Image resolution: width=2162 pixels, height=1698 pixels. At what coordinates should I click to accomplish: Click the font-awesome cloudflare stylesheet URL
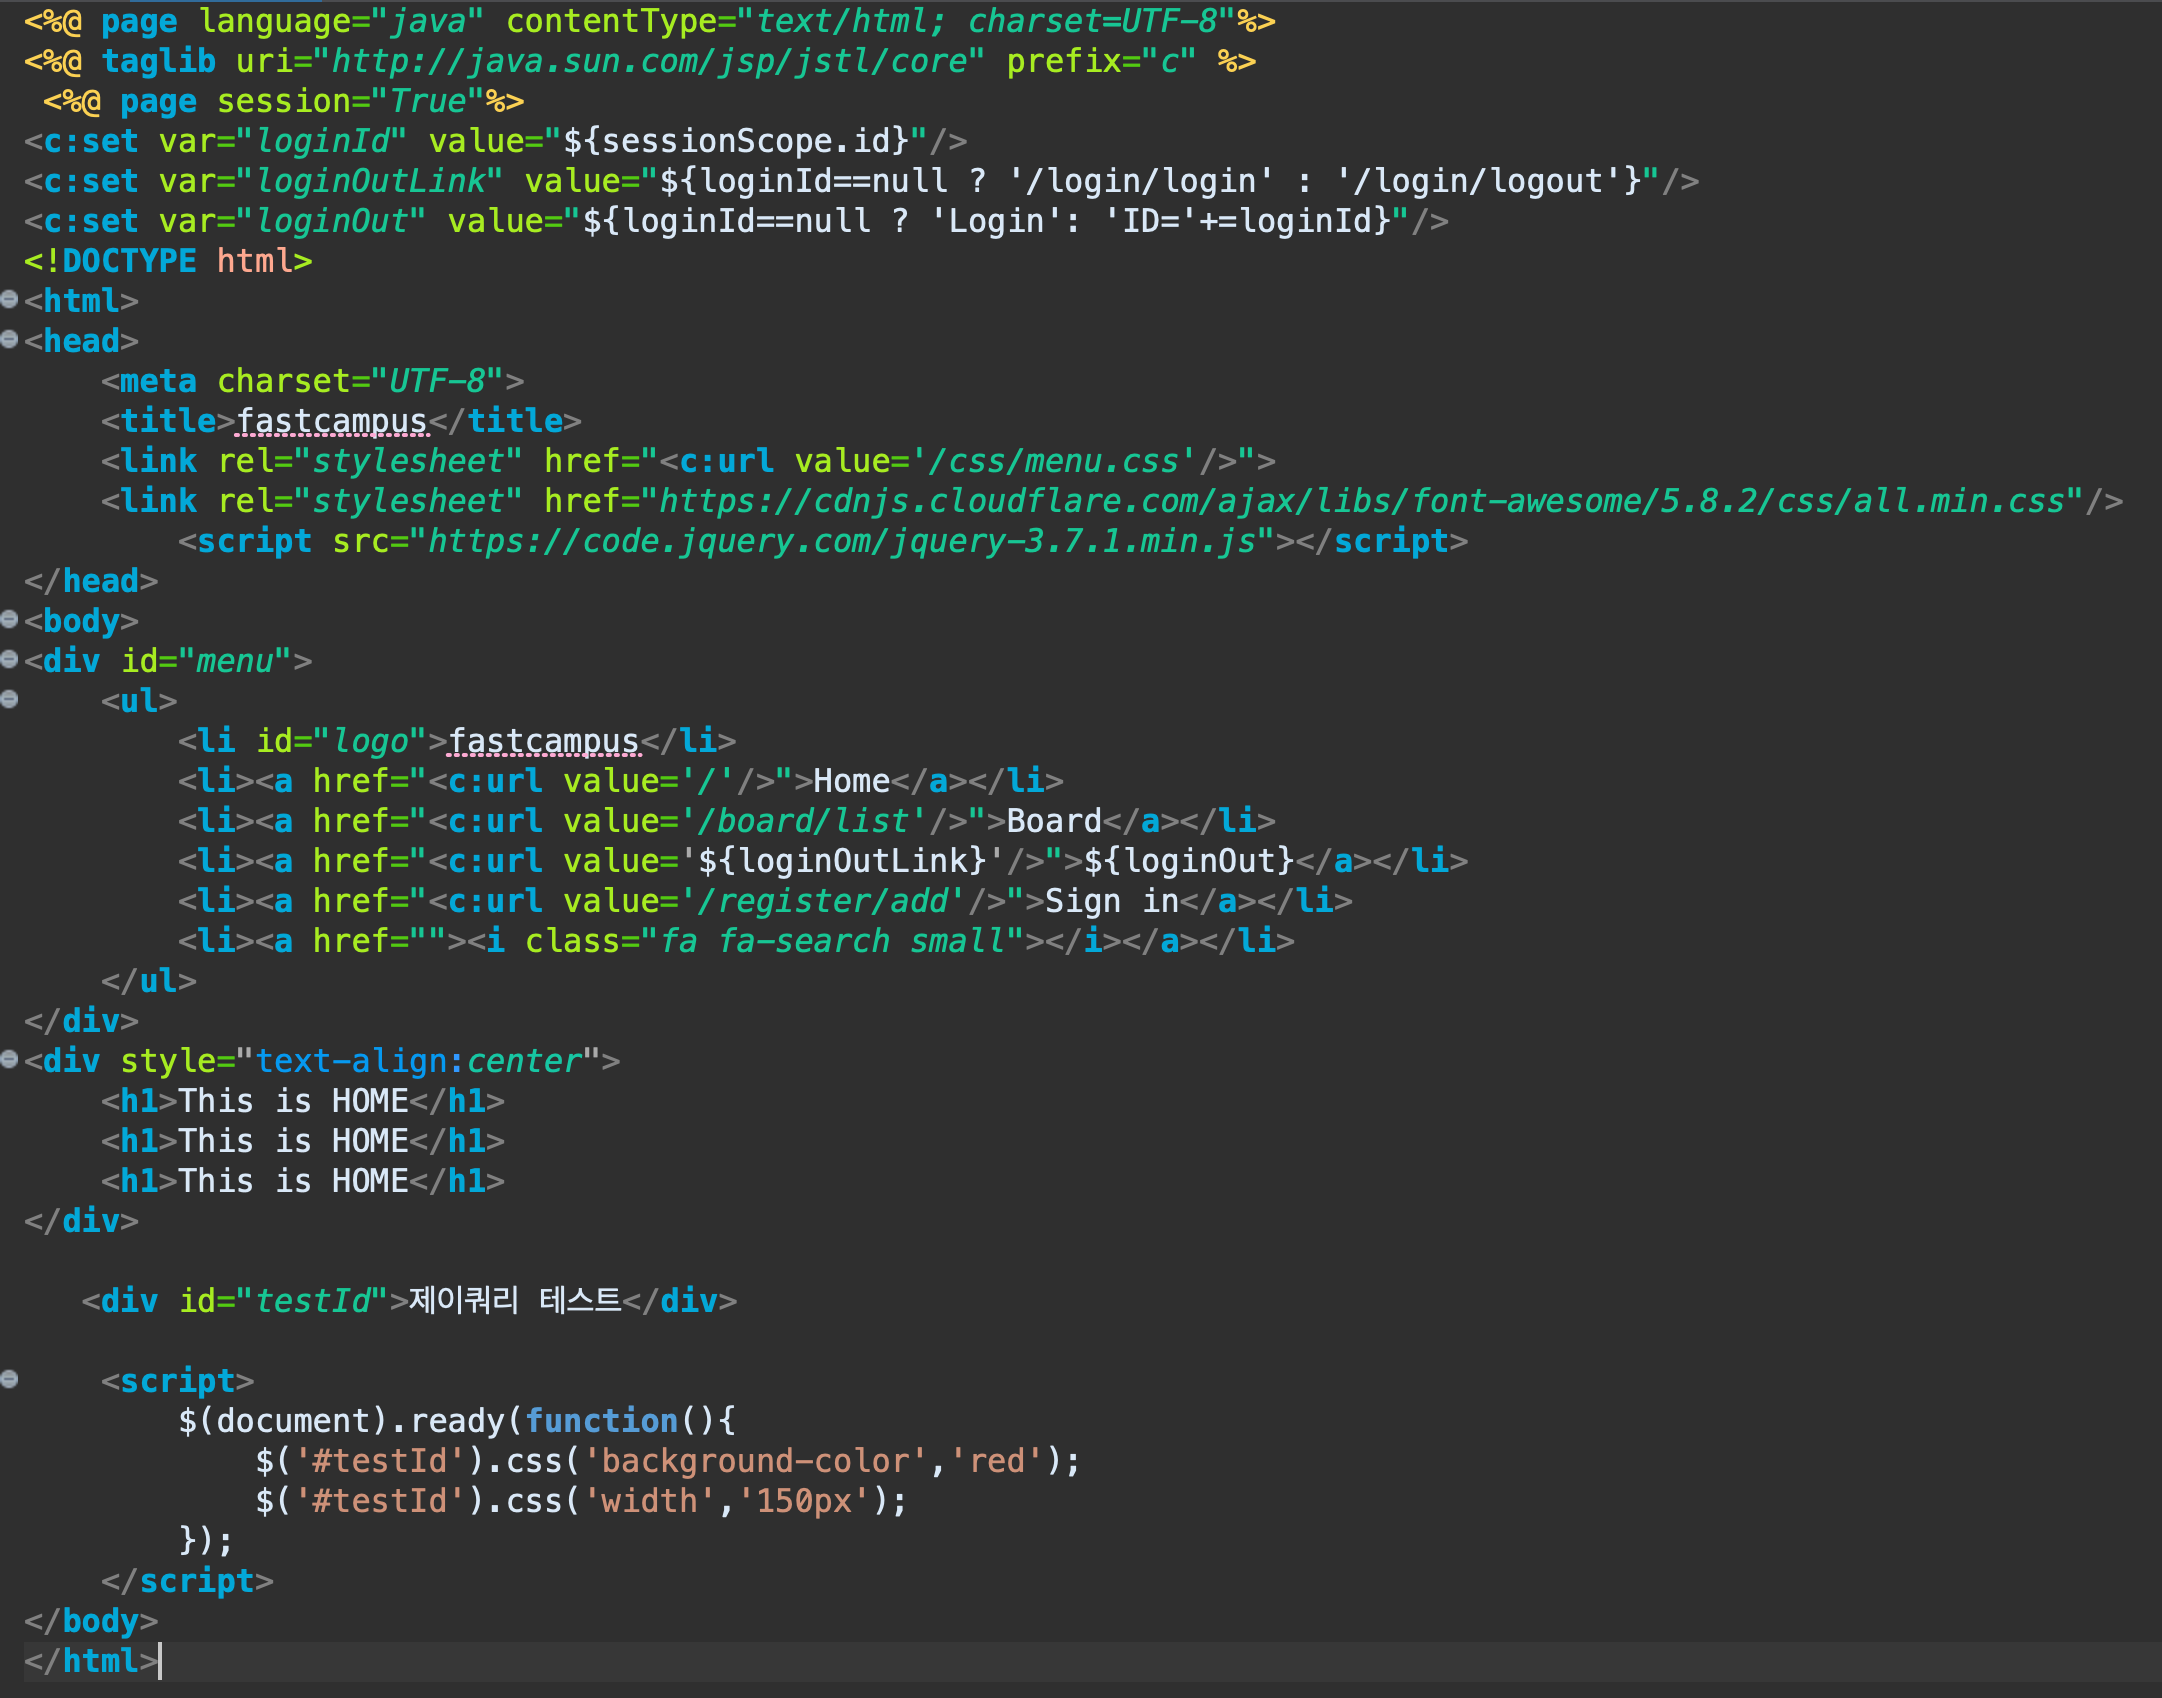point(1360,501)
